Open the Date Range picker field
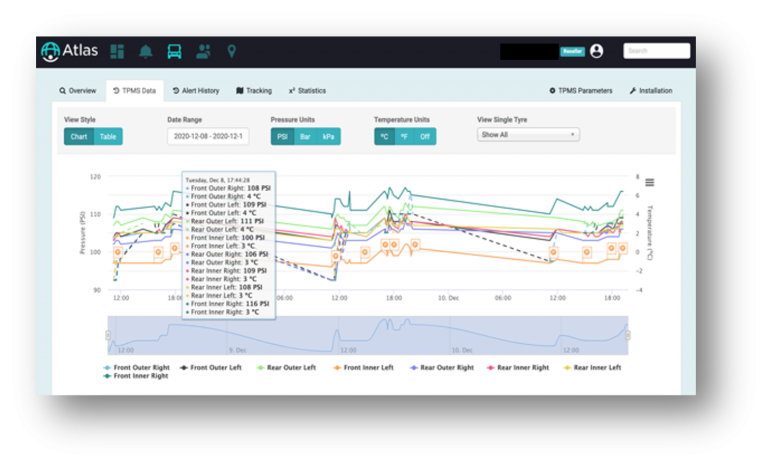 point(208,136)
